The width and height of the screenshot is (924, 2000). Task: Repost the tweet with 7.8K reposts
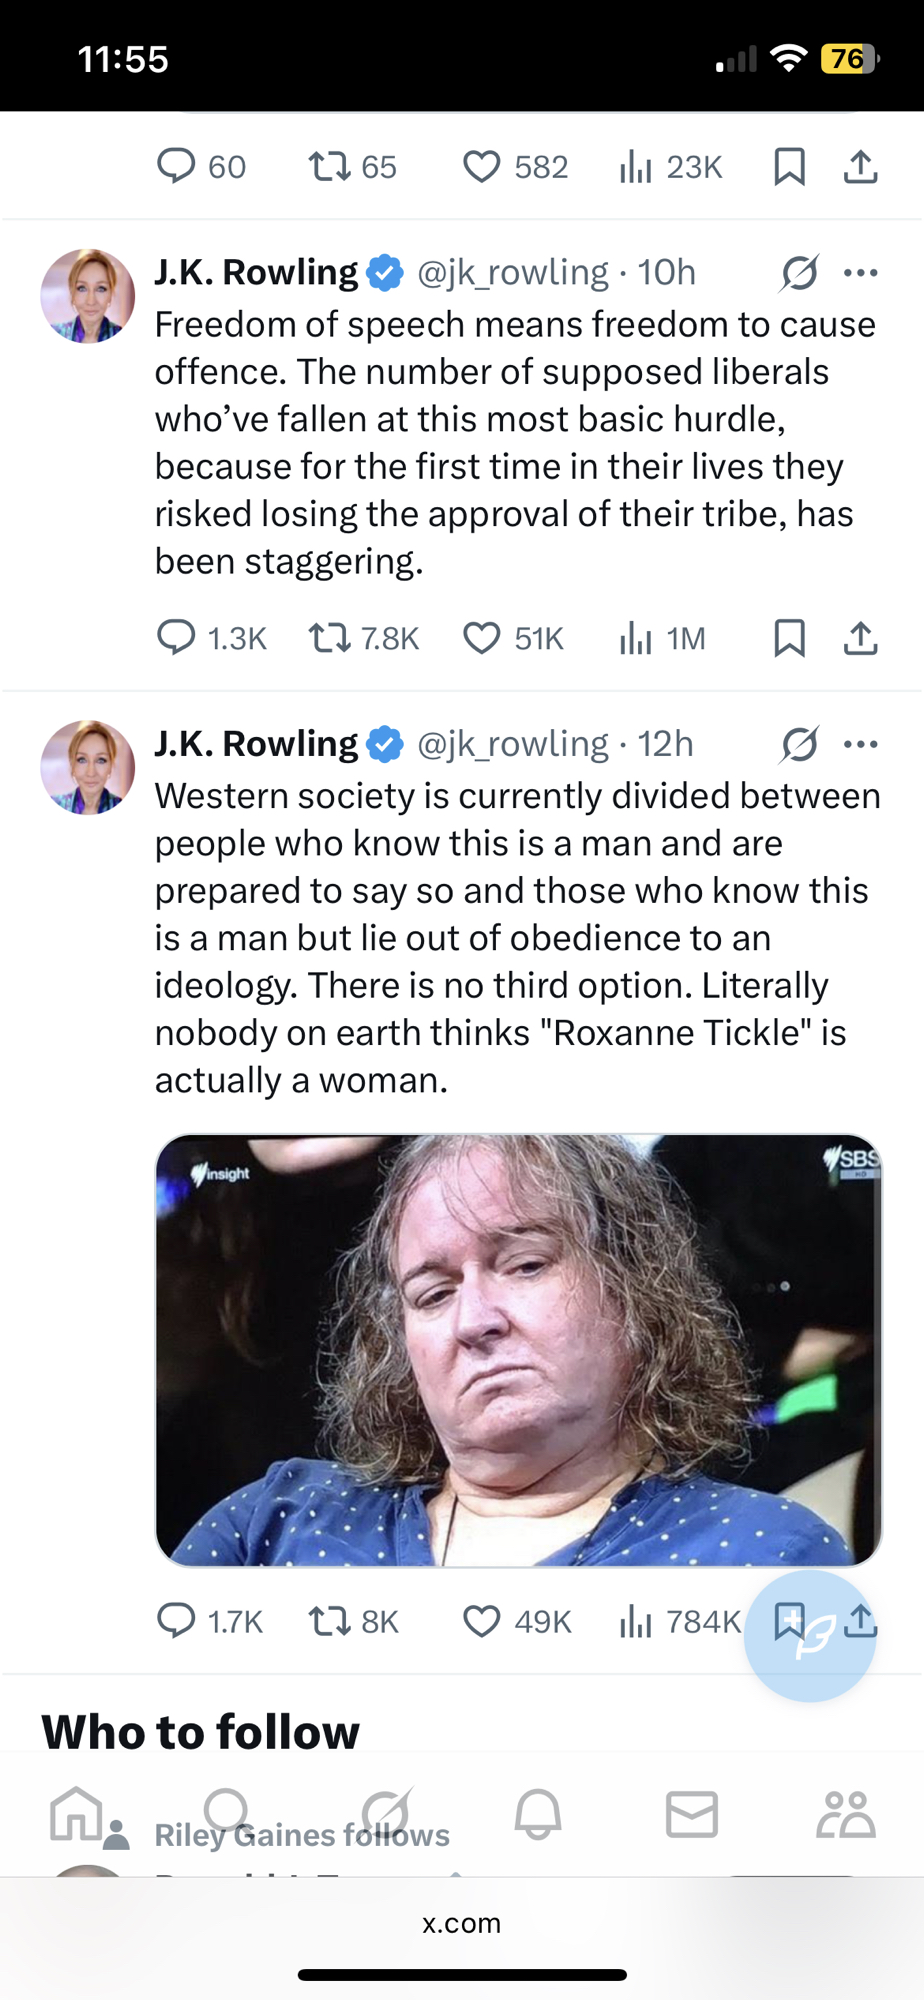click(x=328, y=638)
